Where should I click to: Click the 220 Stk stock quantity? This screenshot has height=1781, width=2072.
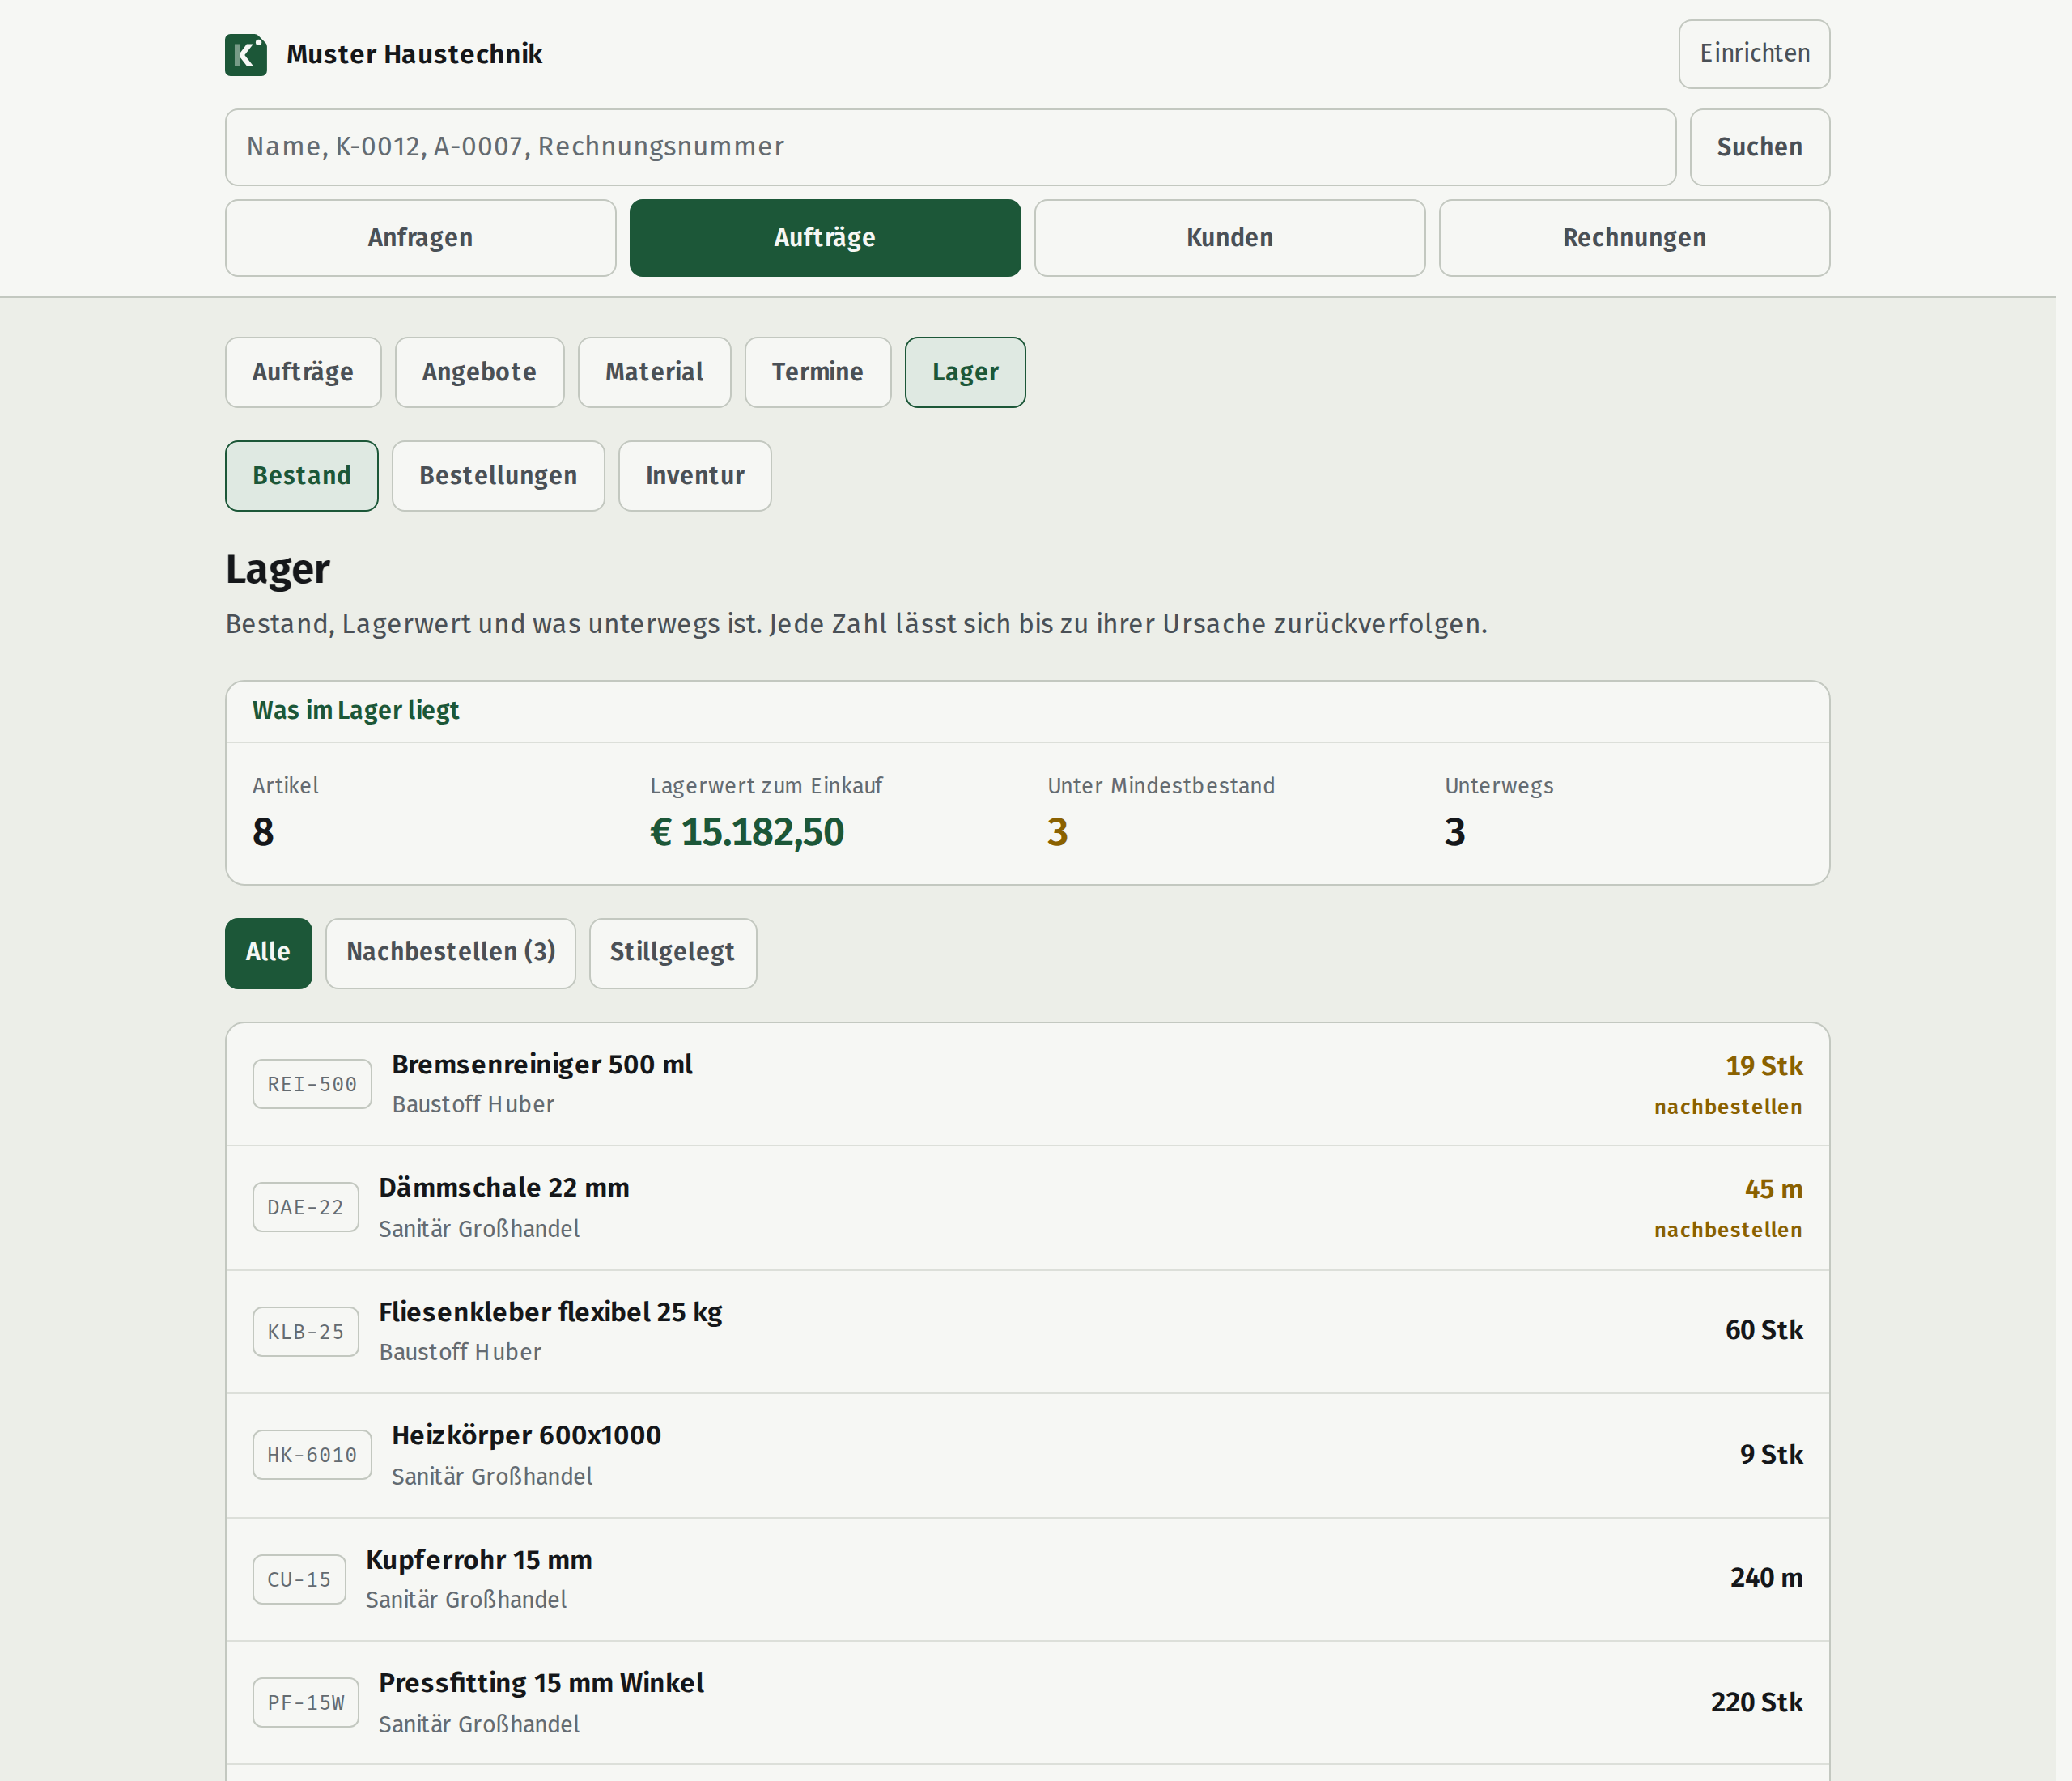[1757, 1703]
